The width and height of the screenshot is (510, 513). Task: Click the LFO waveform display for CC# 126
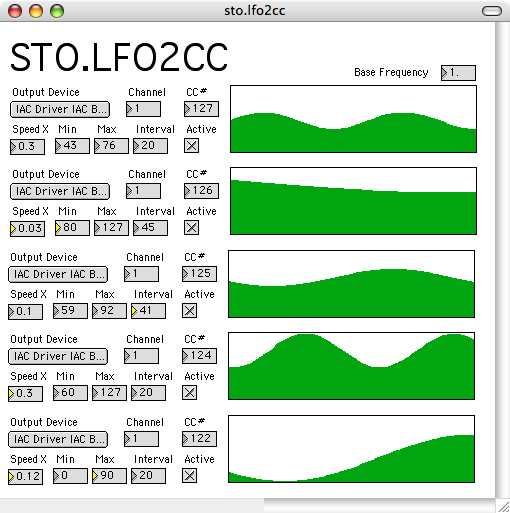pyautogui.click(x=353, y=201)
